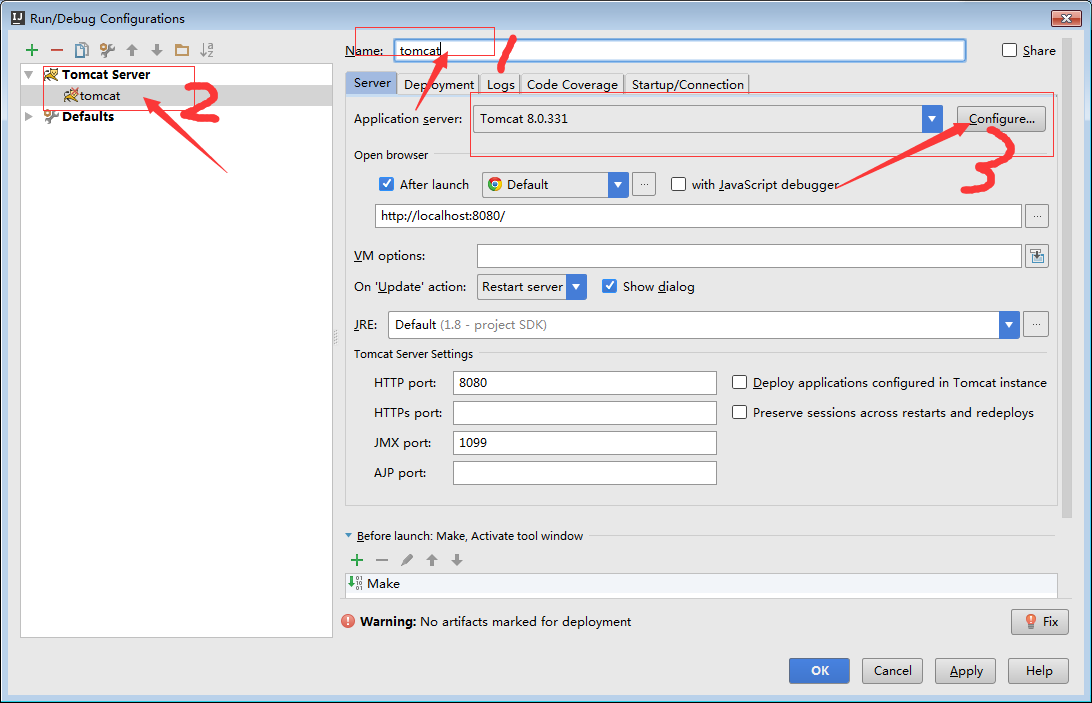This screenshot has height=703, width=1092.
Task: Switch to the Deployment tab
Action: coord(439,84)
